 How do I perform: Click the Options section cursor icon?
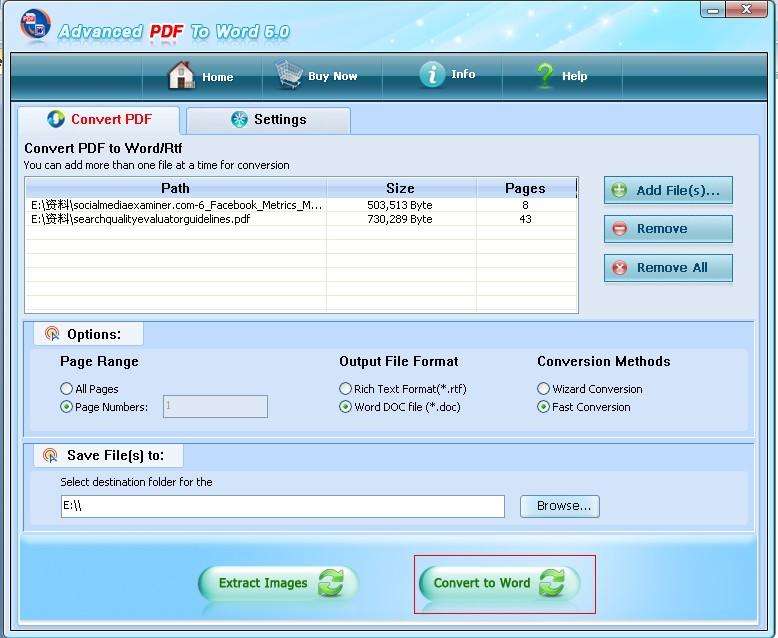click(52, 333)
